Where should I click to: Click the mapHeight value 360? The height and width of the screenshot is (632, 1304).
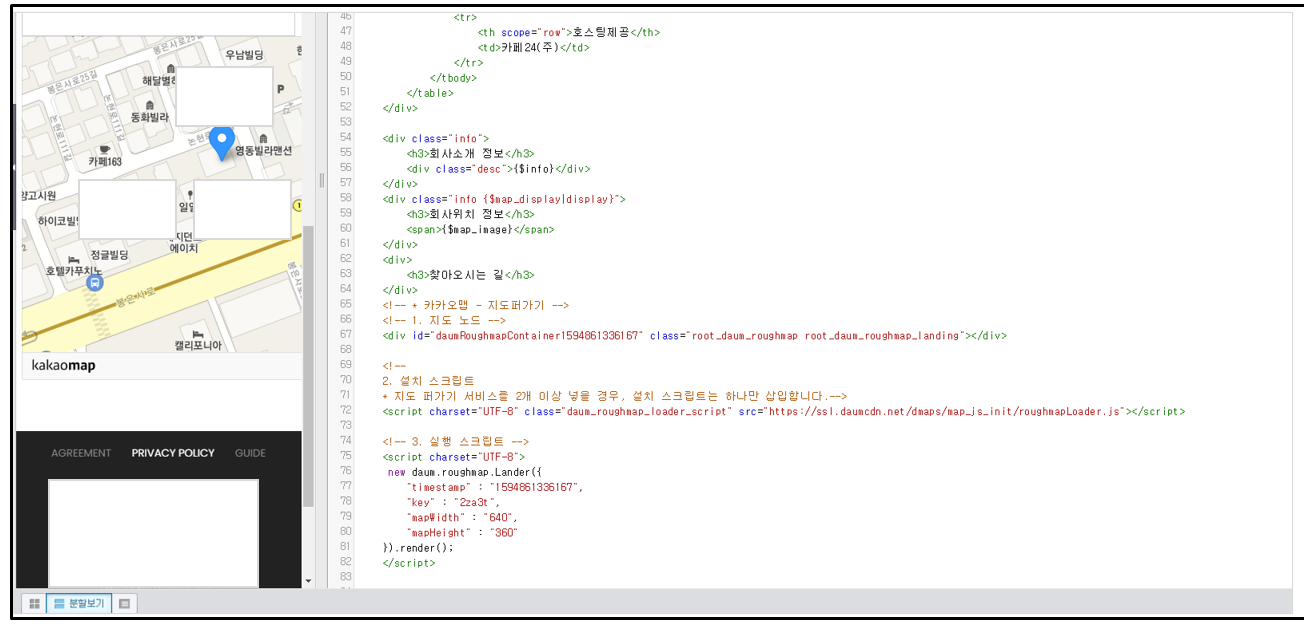pos(504,532)
